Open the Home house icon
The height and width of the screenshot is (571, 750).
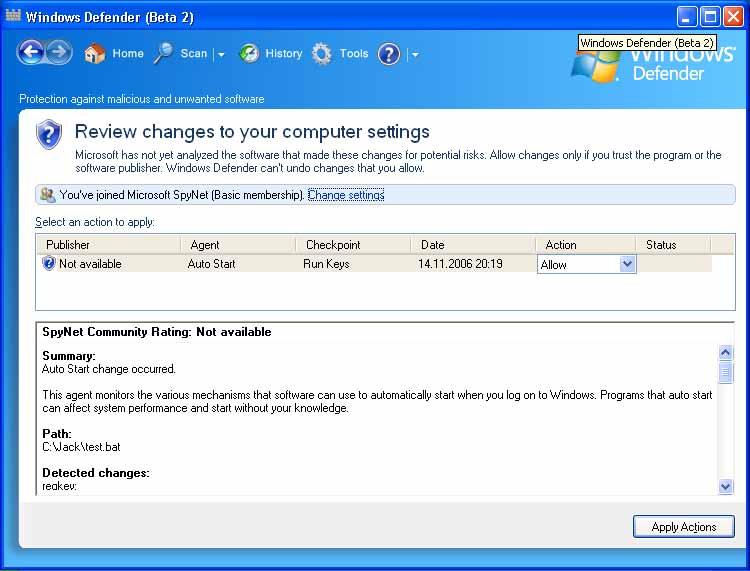point(94,54)
